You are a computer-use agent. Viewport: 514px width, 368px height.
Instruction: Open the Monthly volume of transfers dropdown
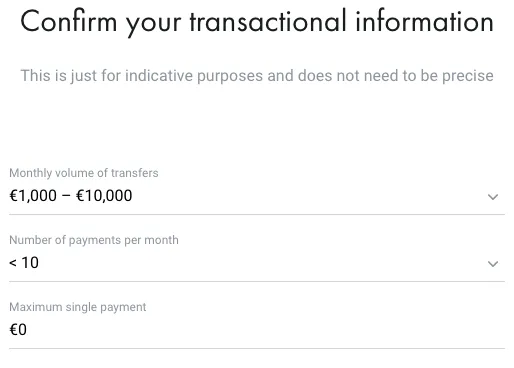point(257,190)
